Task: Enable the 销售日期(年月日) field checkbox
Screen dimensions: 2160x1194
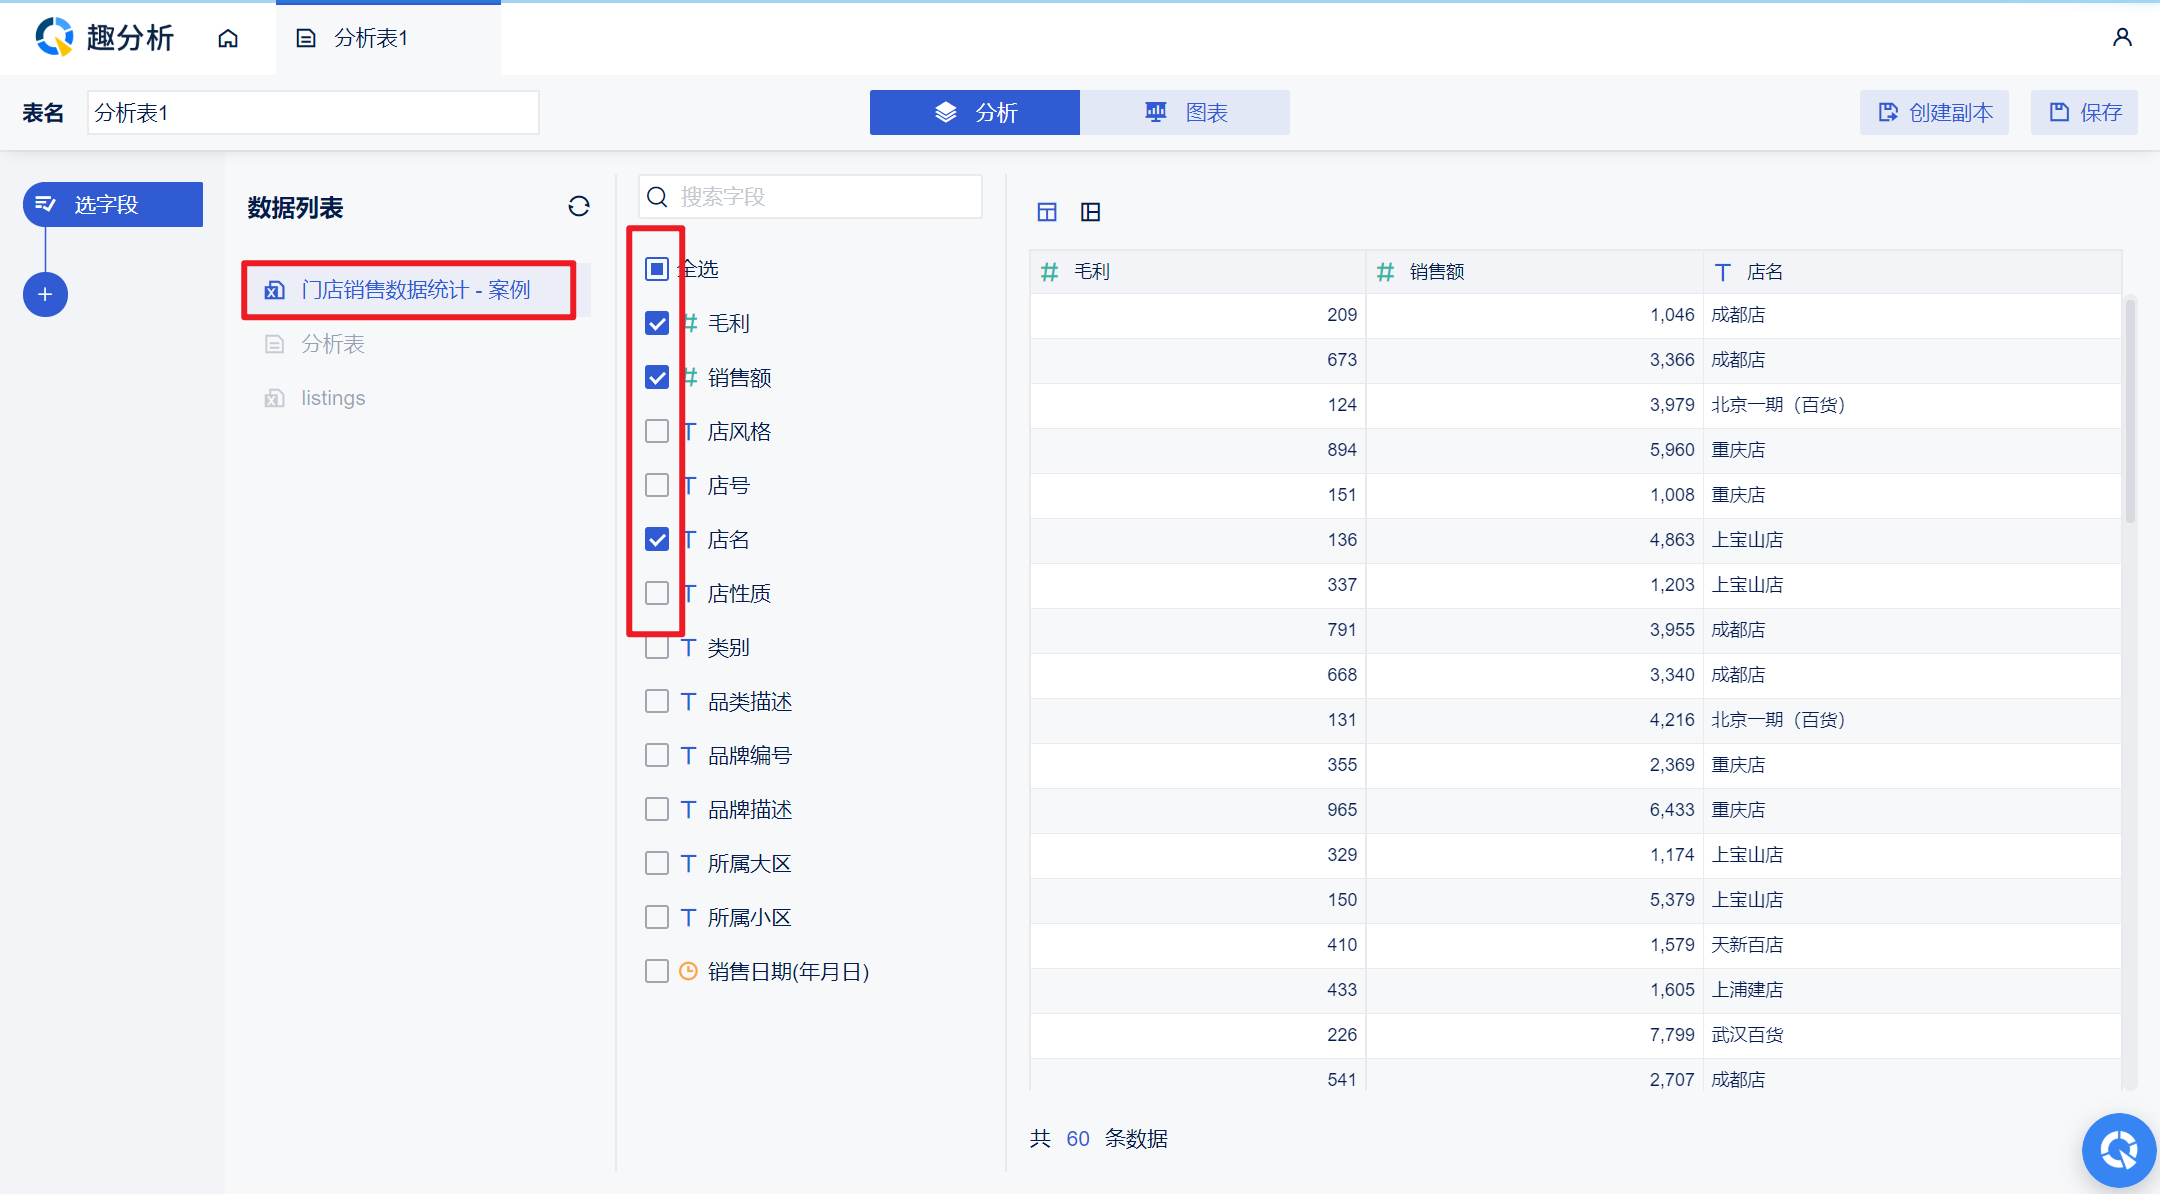Action: [x=657, y=971]
